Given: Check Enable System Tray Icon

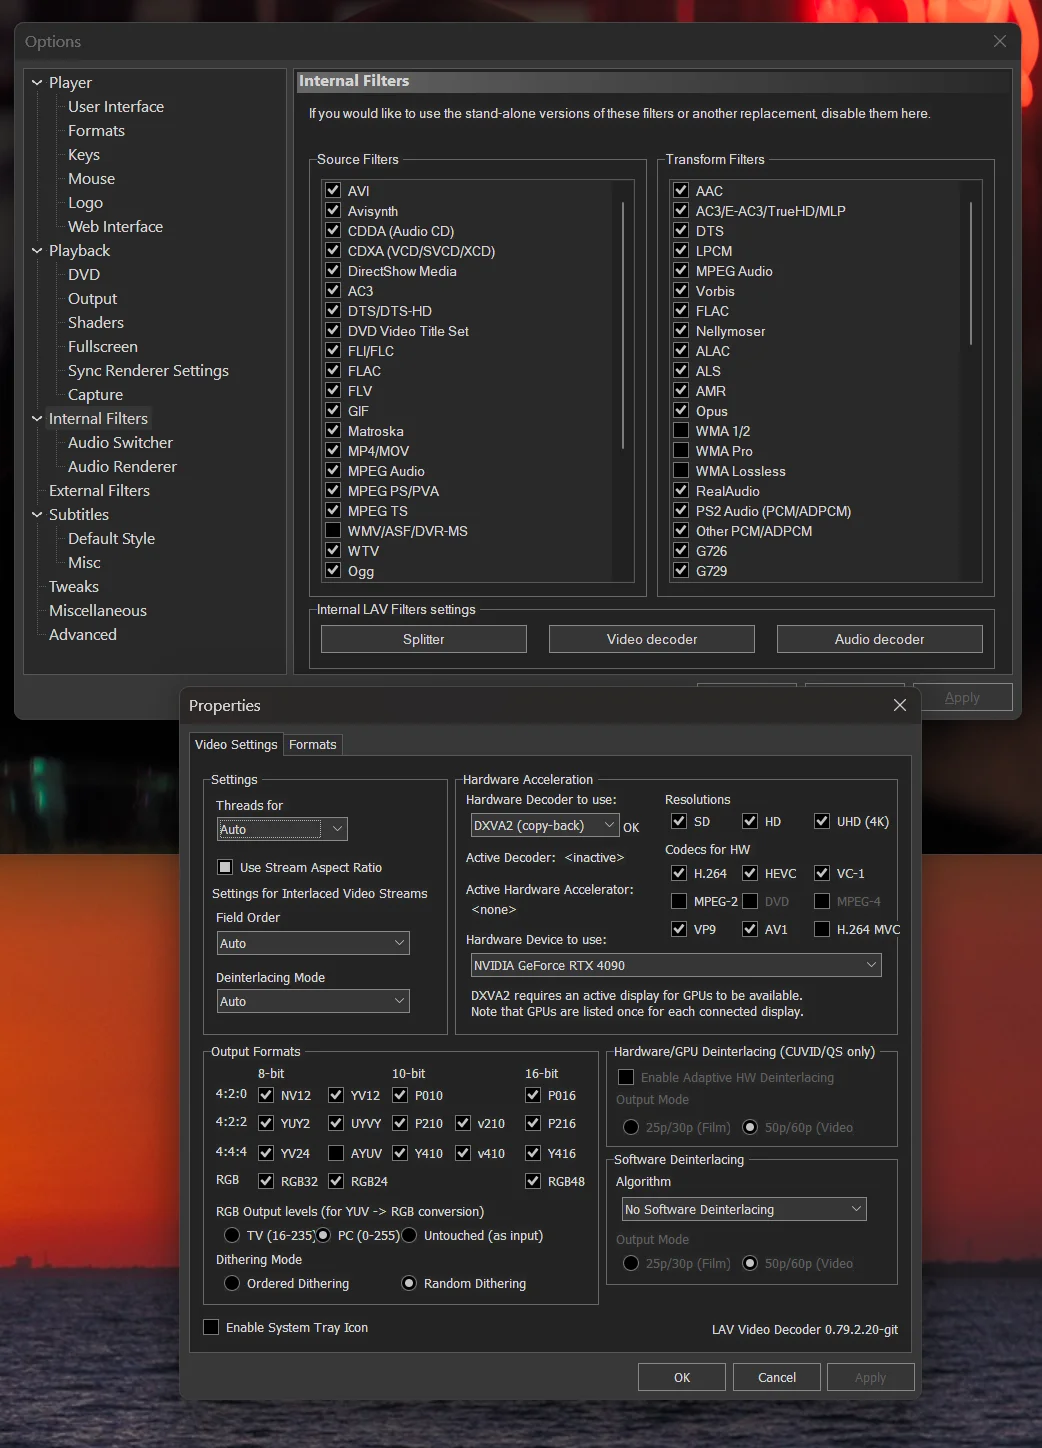Looking at the screenshot, I should coord(211,1327).
